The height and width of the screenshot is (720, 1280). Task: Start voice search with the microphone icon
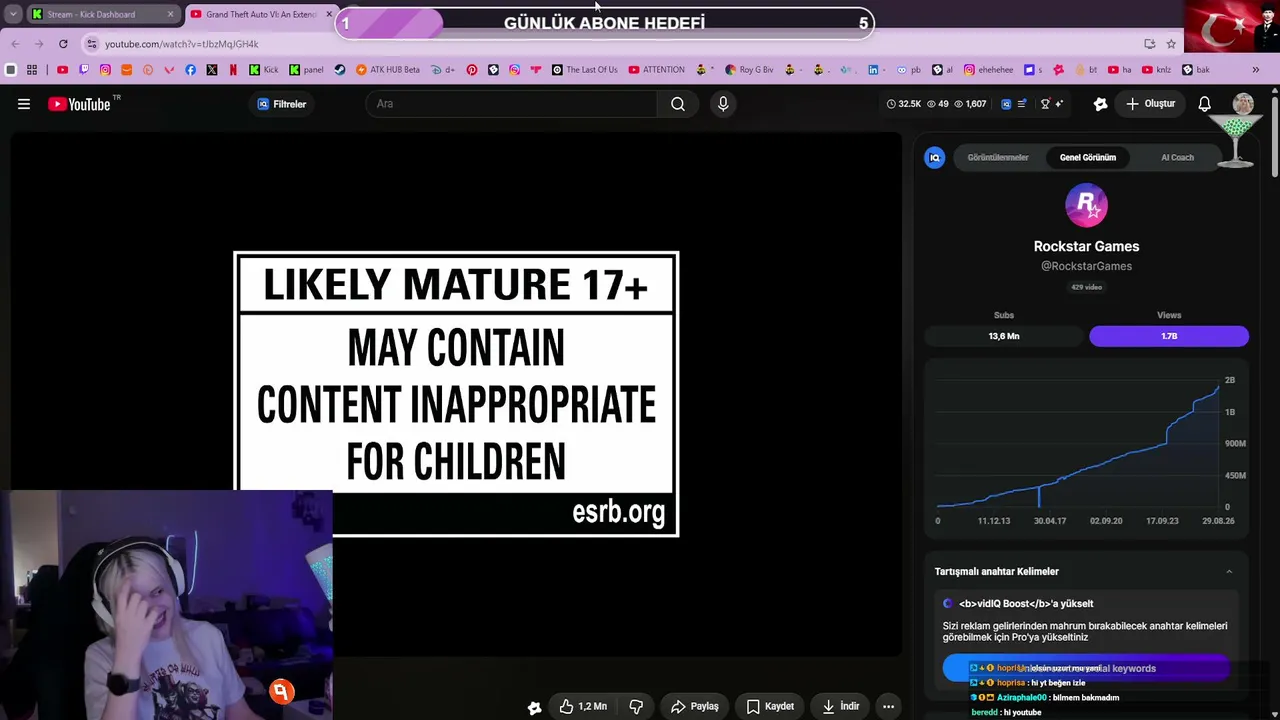723,104
